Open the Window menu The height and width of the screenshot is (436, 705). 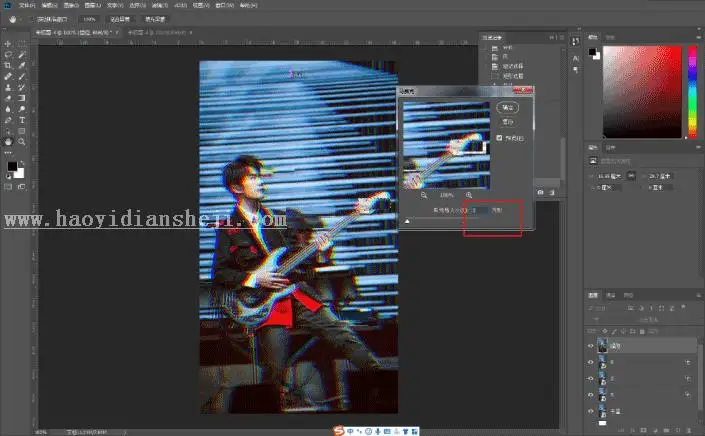coord(225,5)
